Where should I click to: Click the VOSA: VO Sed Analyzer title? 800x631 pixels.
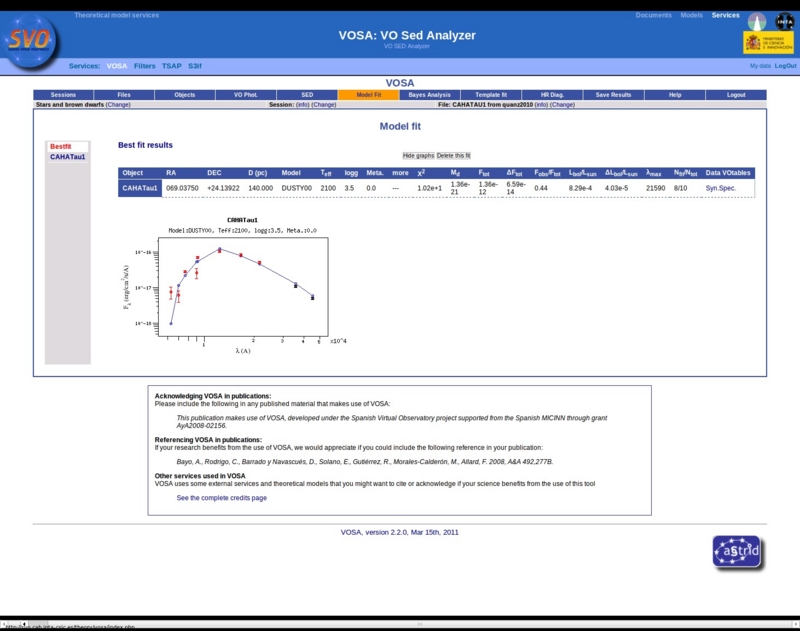pos(407,35)
